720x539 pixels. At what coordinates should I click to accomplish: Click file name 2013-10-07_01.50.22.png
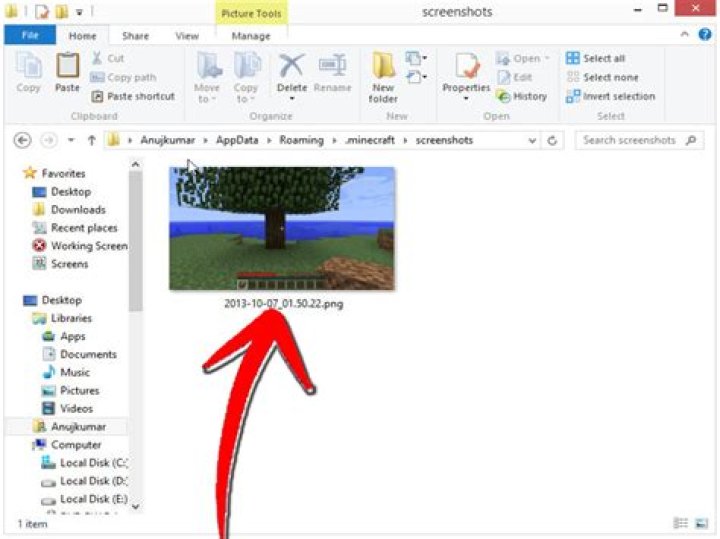(x=283, y=303)
